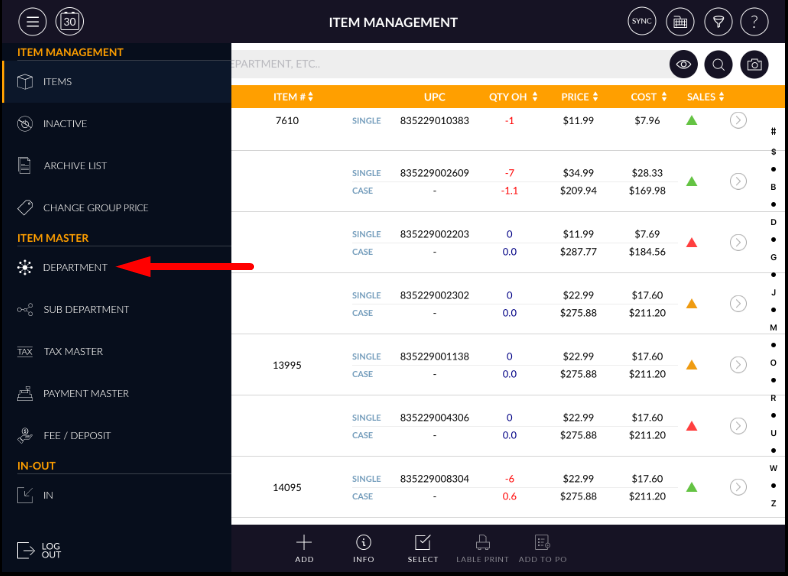Open the calculator icon in header
This screenshot has height=576, width=788.
pyautogui.click(x=680, y=21)
